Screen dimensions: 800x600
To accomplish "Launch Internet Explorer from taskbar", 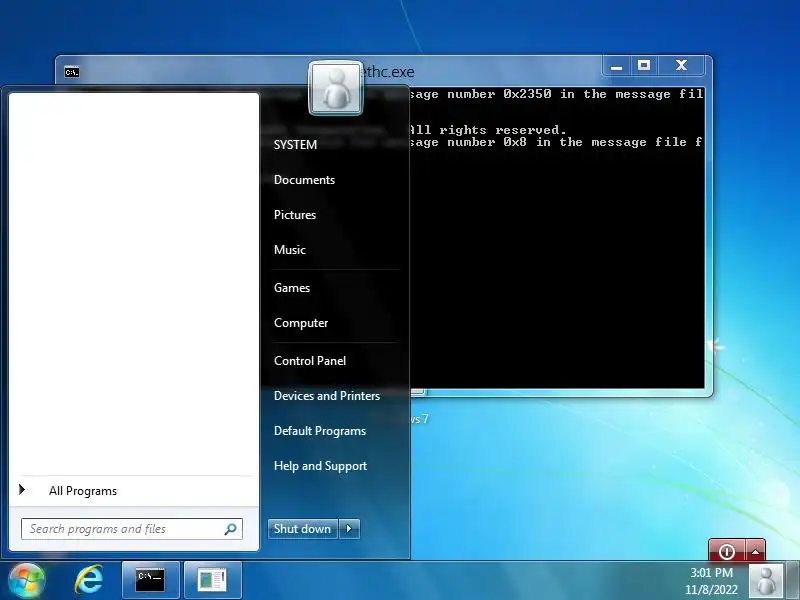I will (x=89, y=580).
